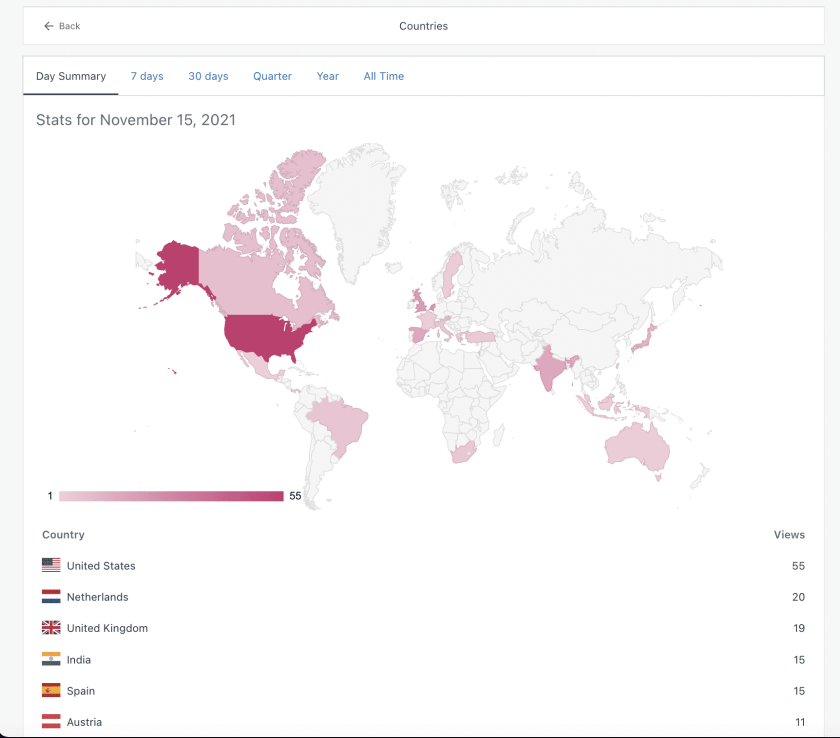Click the Spain flag icon

(51, 690)
